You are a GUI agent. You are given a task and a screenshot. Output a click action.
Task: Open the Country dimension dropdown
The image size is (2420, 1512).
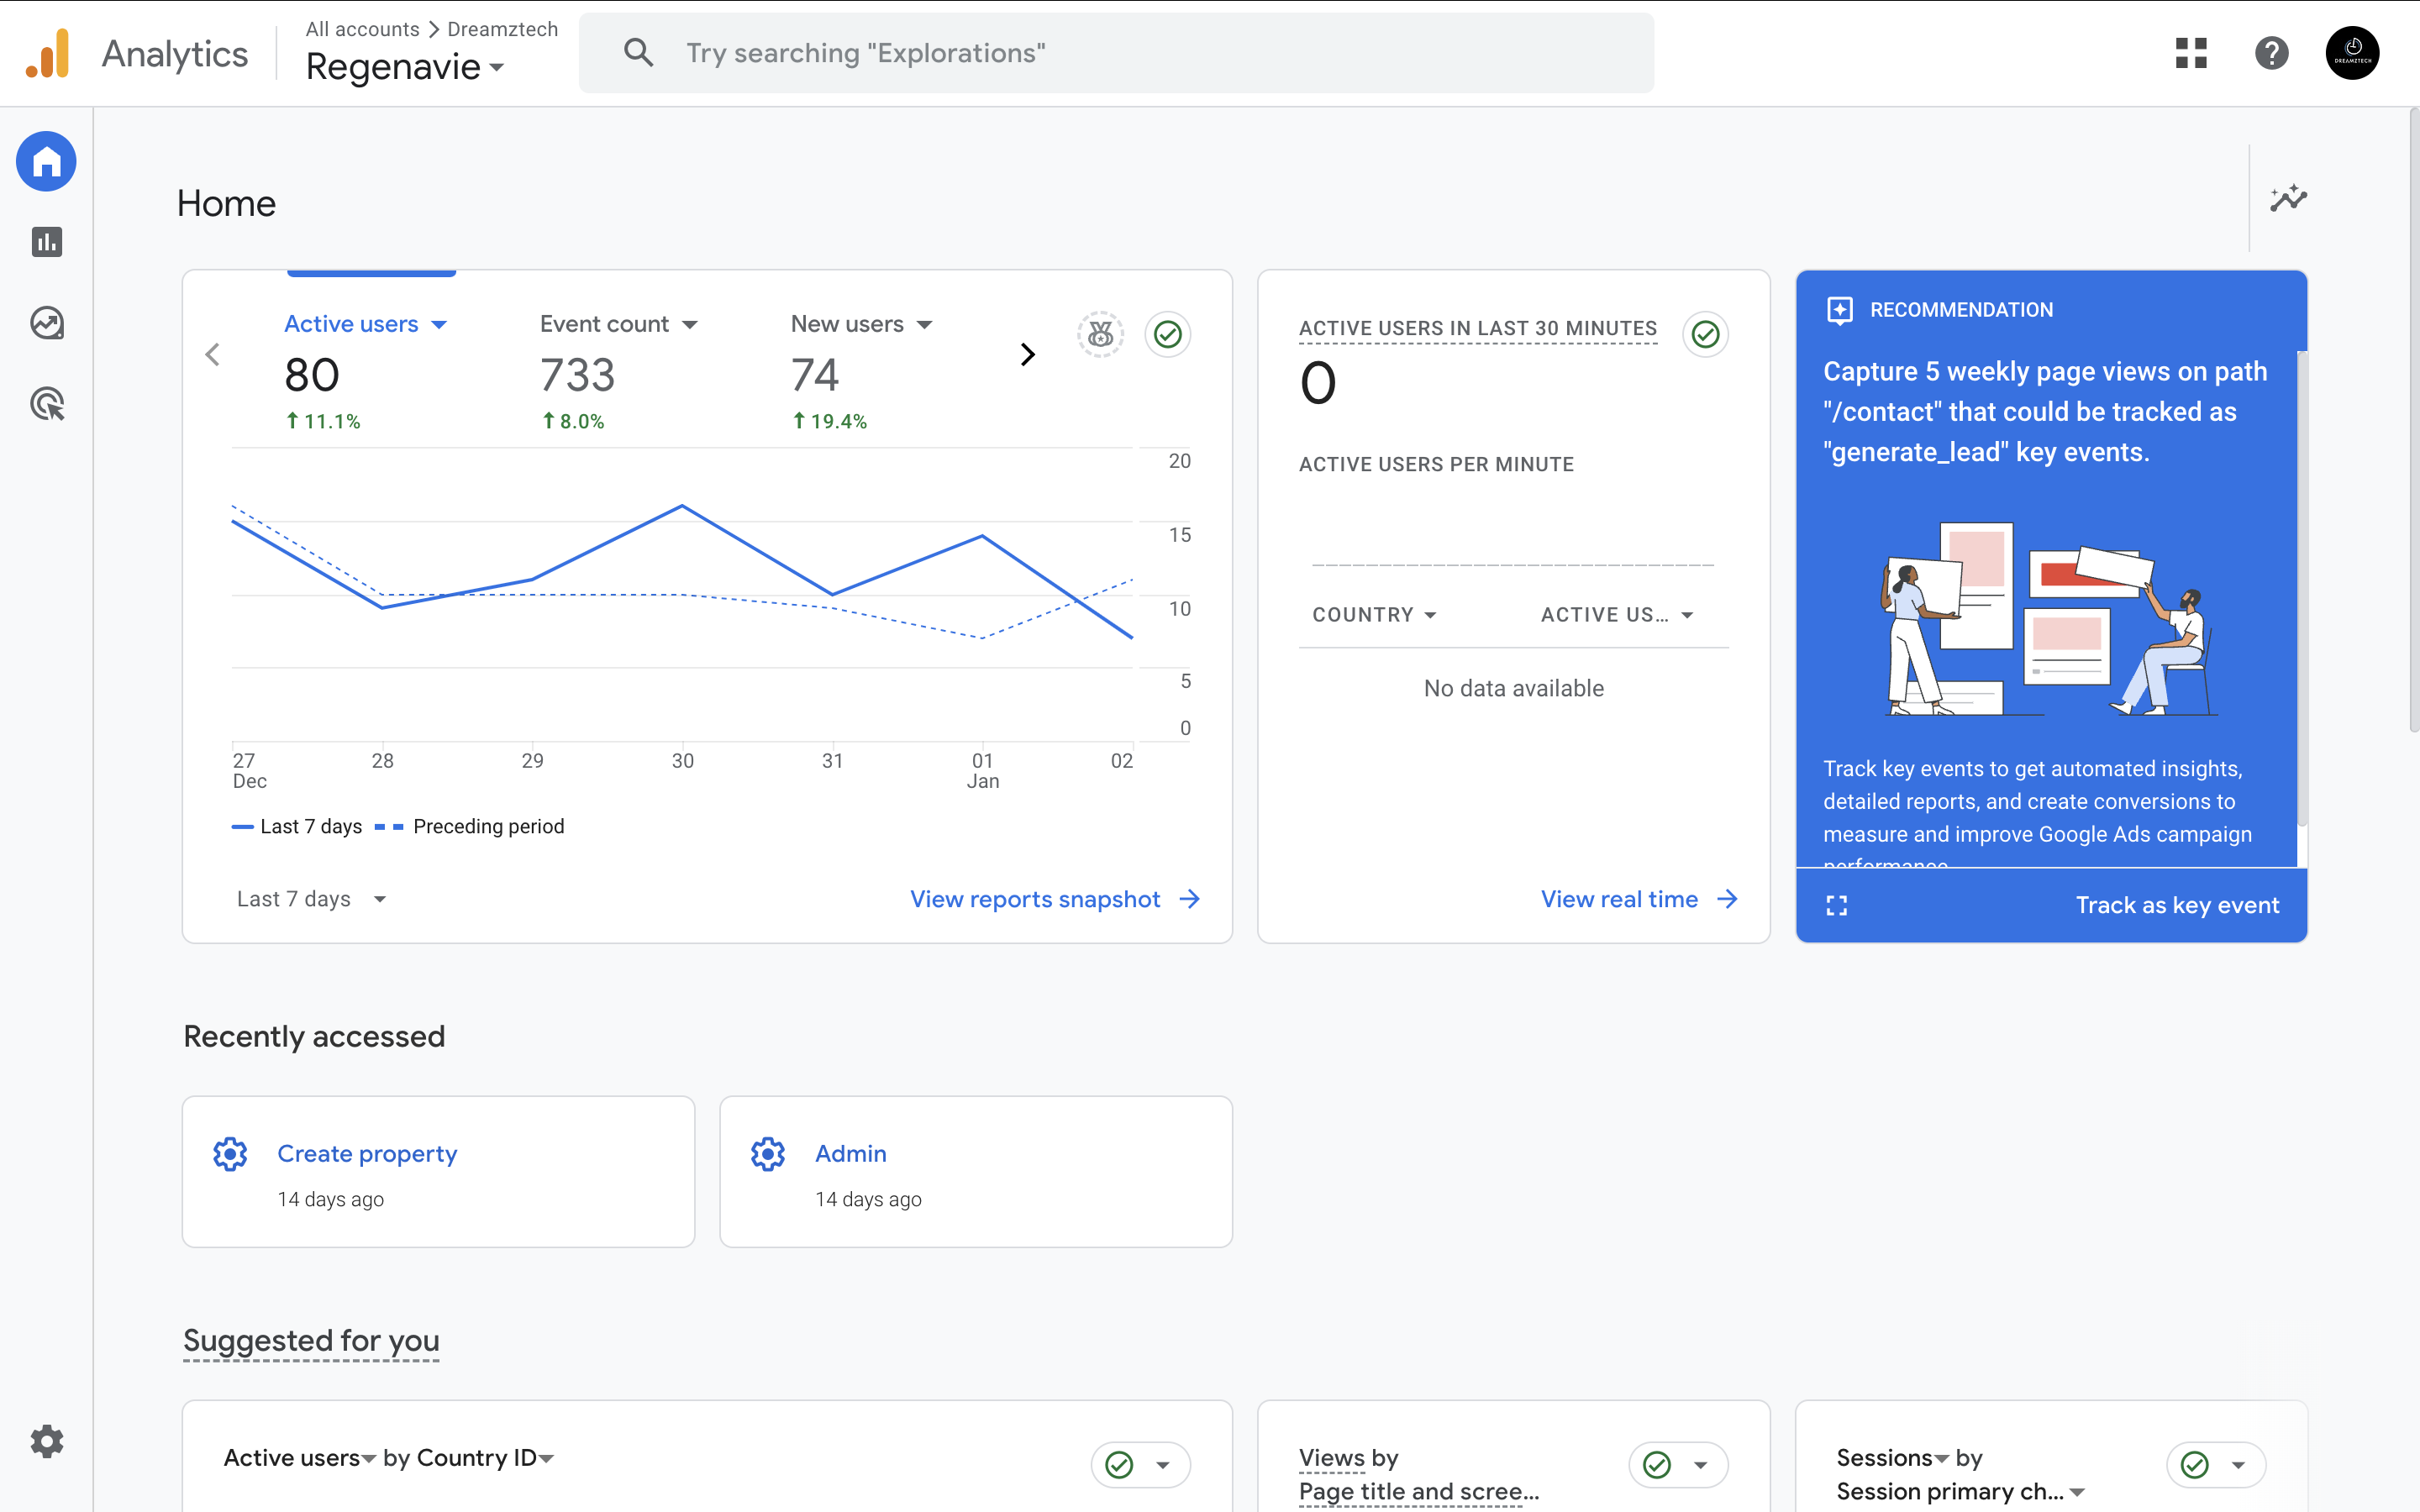[x=1374, y=615]
